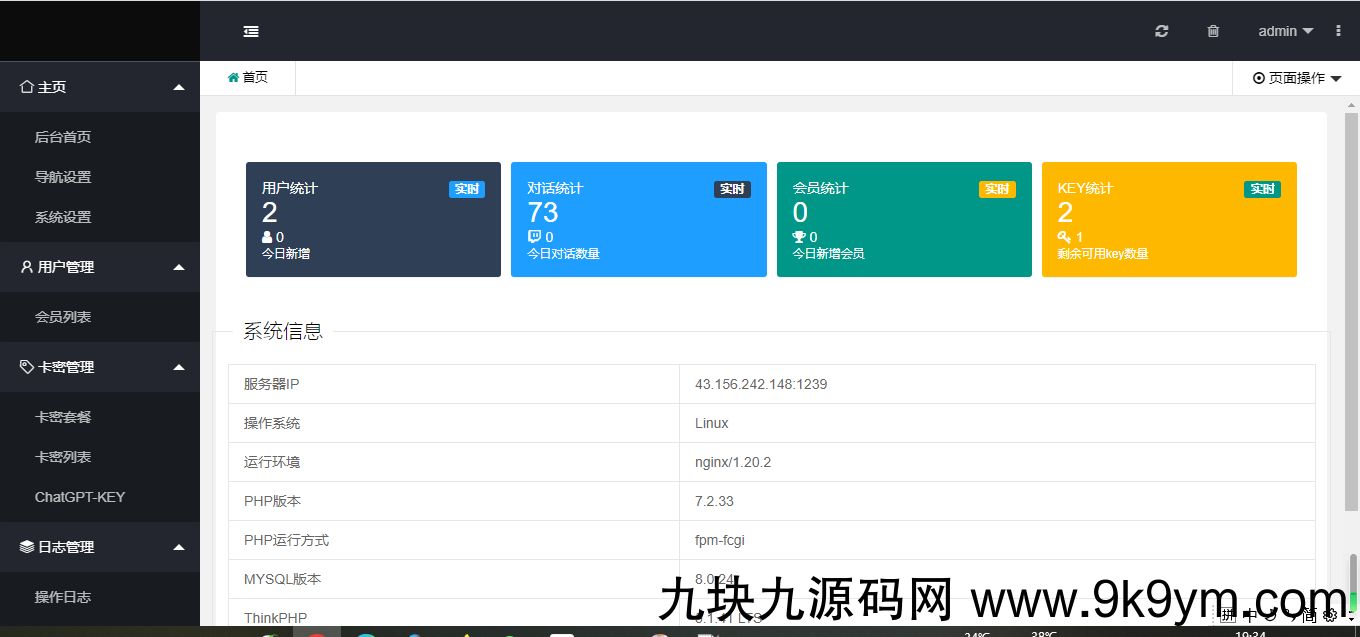Click the refresh icon in header
Viewport: 1360px width, 637px height.
tap(1161, 31)
